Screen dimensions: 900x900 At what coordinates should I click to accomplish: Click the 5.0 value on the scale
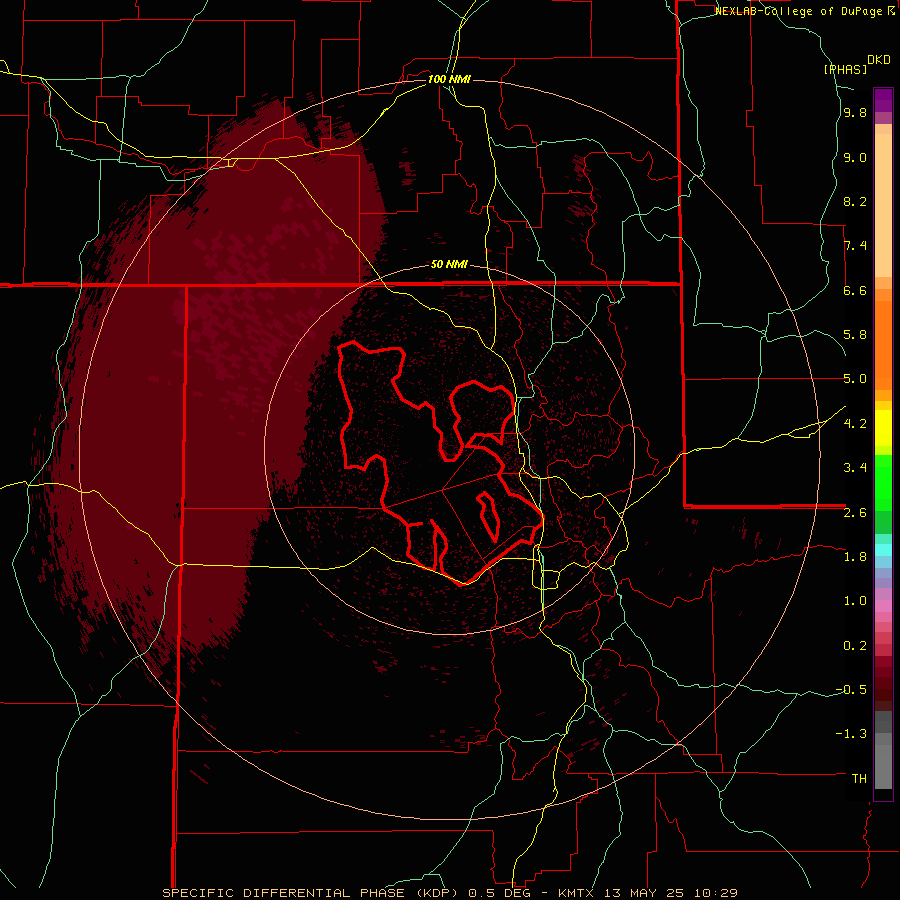855,379
